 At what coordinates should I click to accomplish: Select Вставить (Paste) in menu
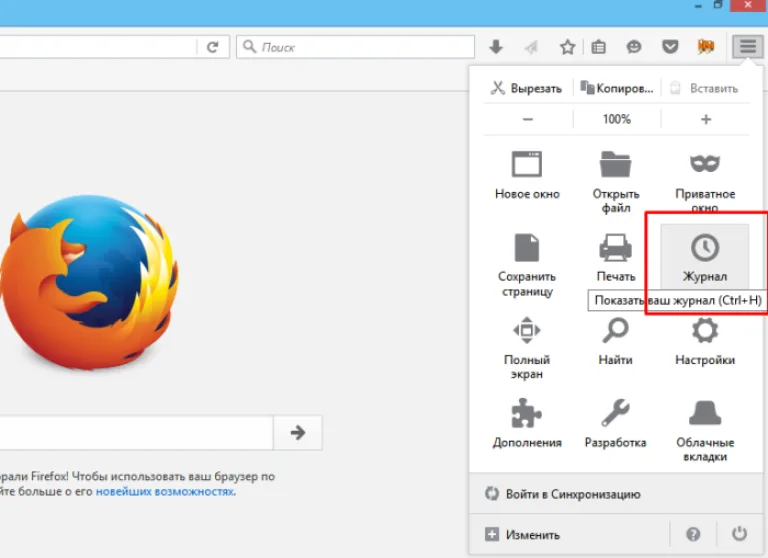[x=704, y=88]
